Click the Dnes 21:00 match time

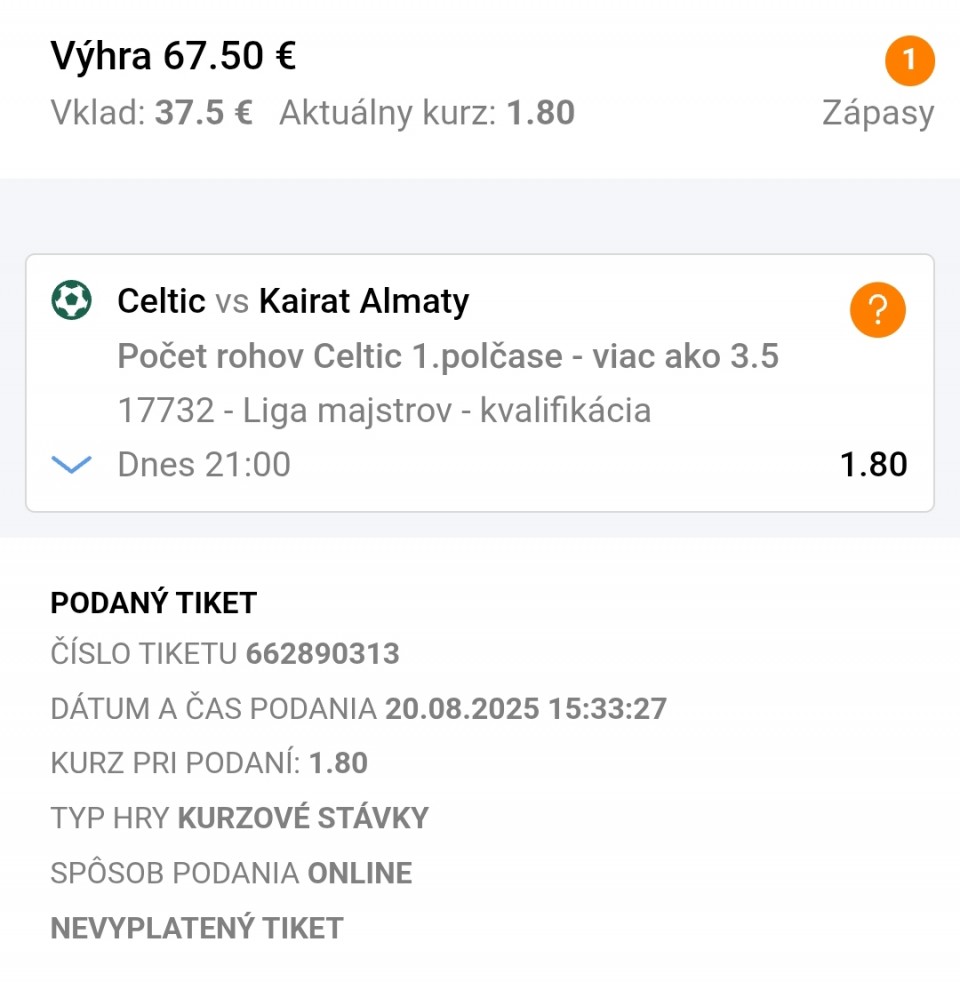point(204,465)
